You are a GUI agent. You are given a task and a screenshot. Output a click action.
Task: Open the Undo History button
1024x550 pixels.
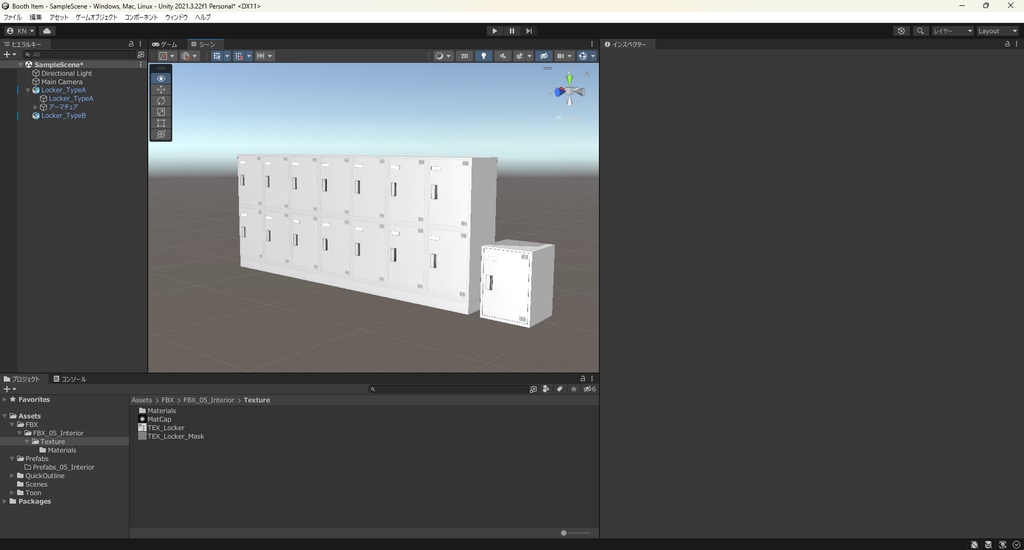pos(901,31)
